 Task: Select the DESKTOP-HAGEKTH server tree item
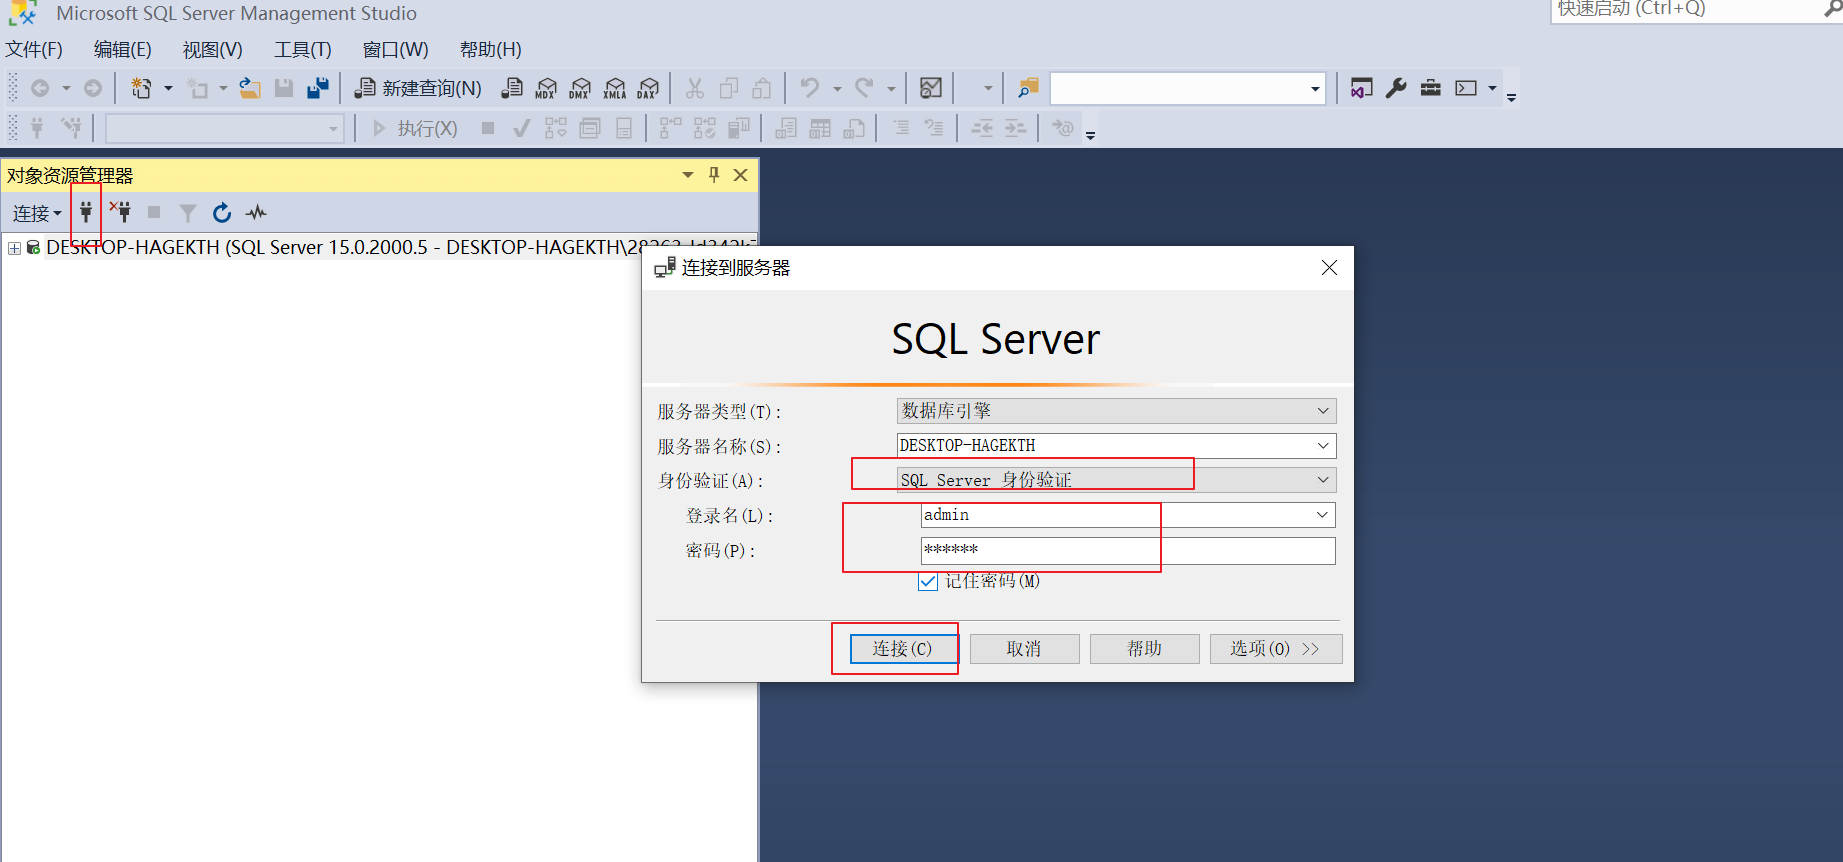(x=400, y=247)
